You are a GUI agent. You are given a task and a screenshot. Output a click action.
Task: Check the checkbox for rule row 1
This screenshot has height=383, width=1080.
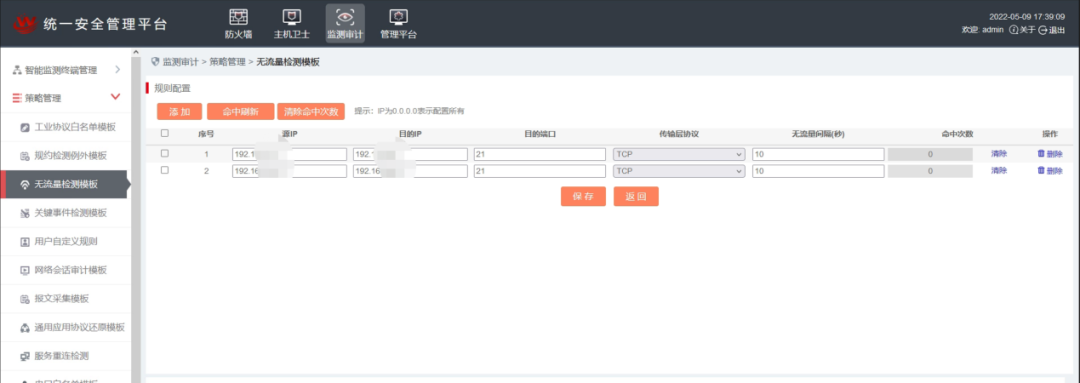pyautogui.click(x=164, y=153)
